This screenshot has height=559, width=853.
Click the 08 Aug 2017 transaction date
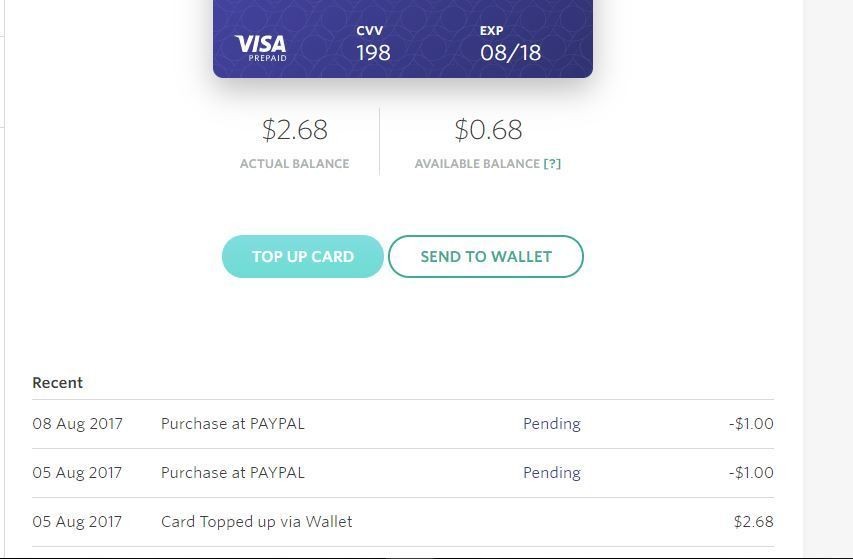tap(77, 424)
